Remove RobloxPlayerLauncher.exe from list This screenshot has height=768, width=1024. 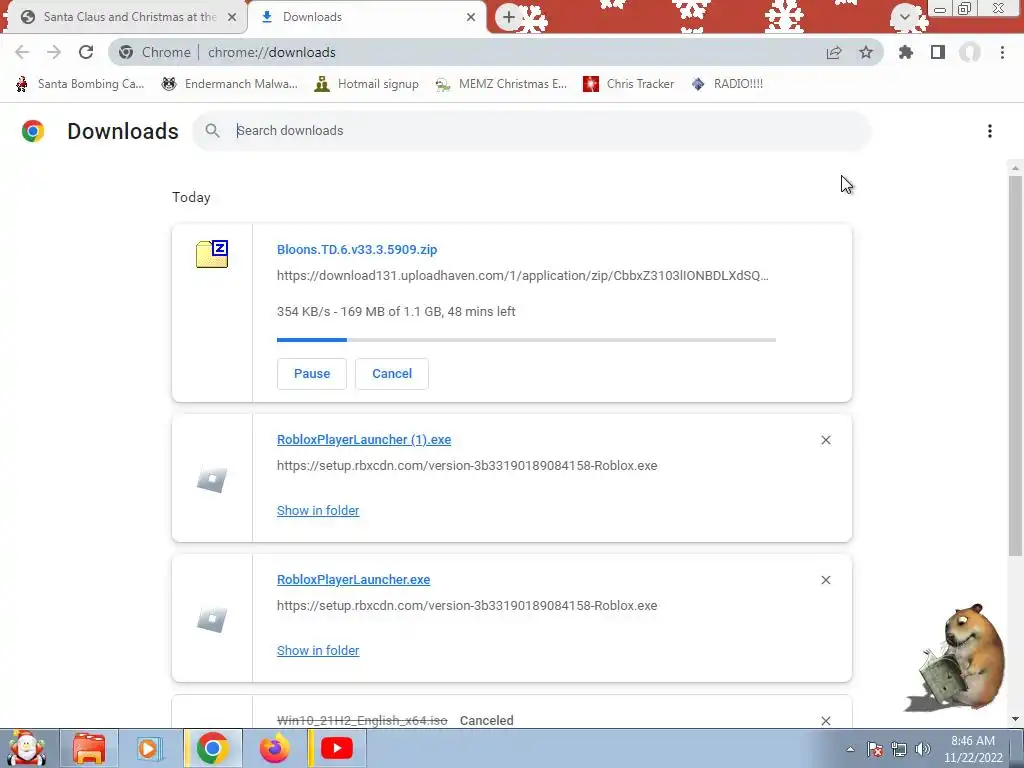click(825, 580)
